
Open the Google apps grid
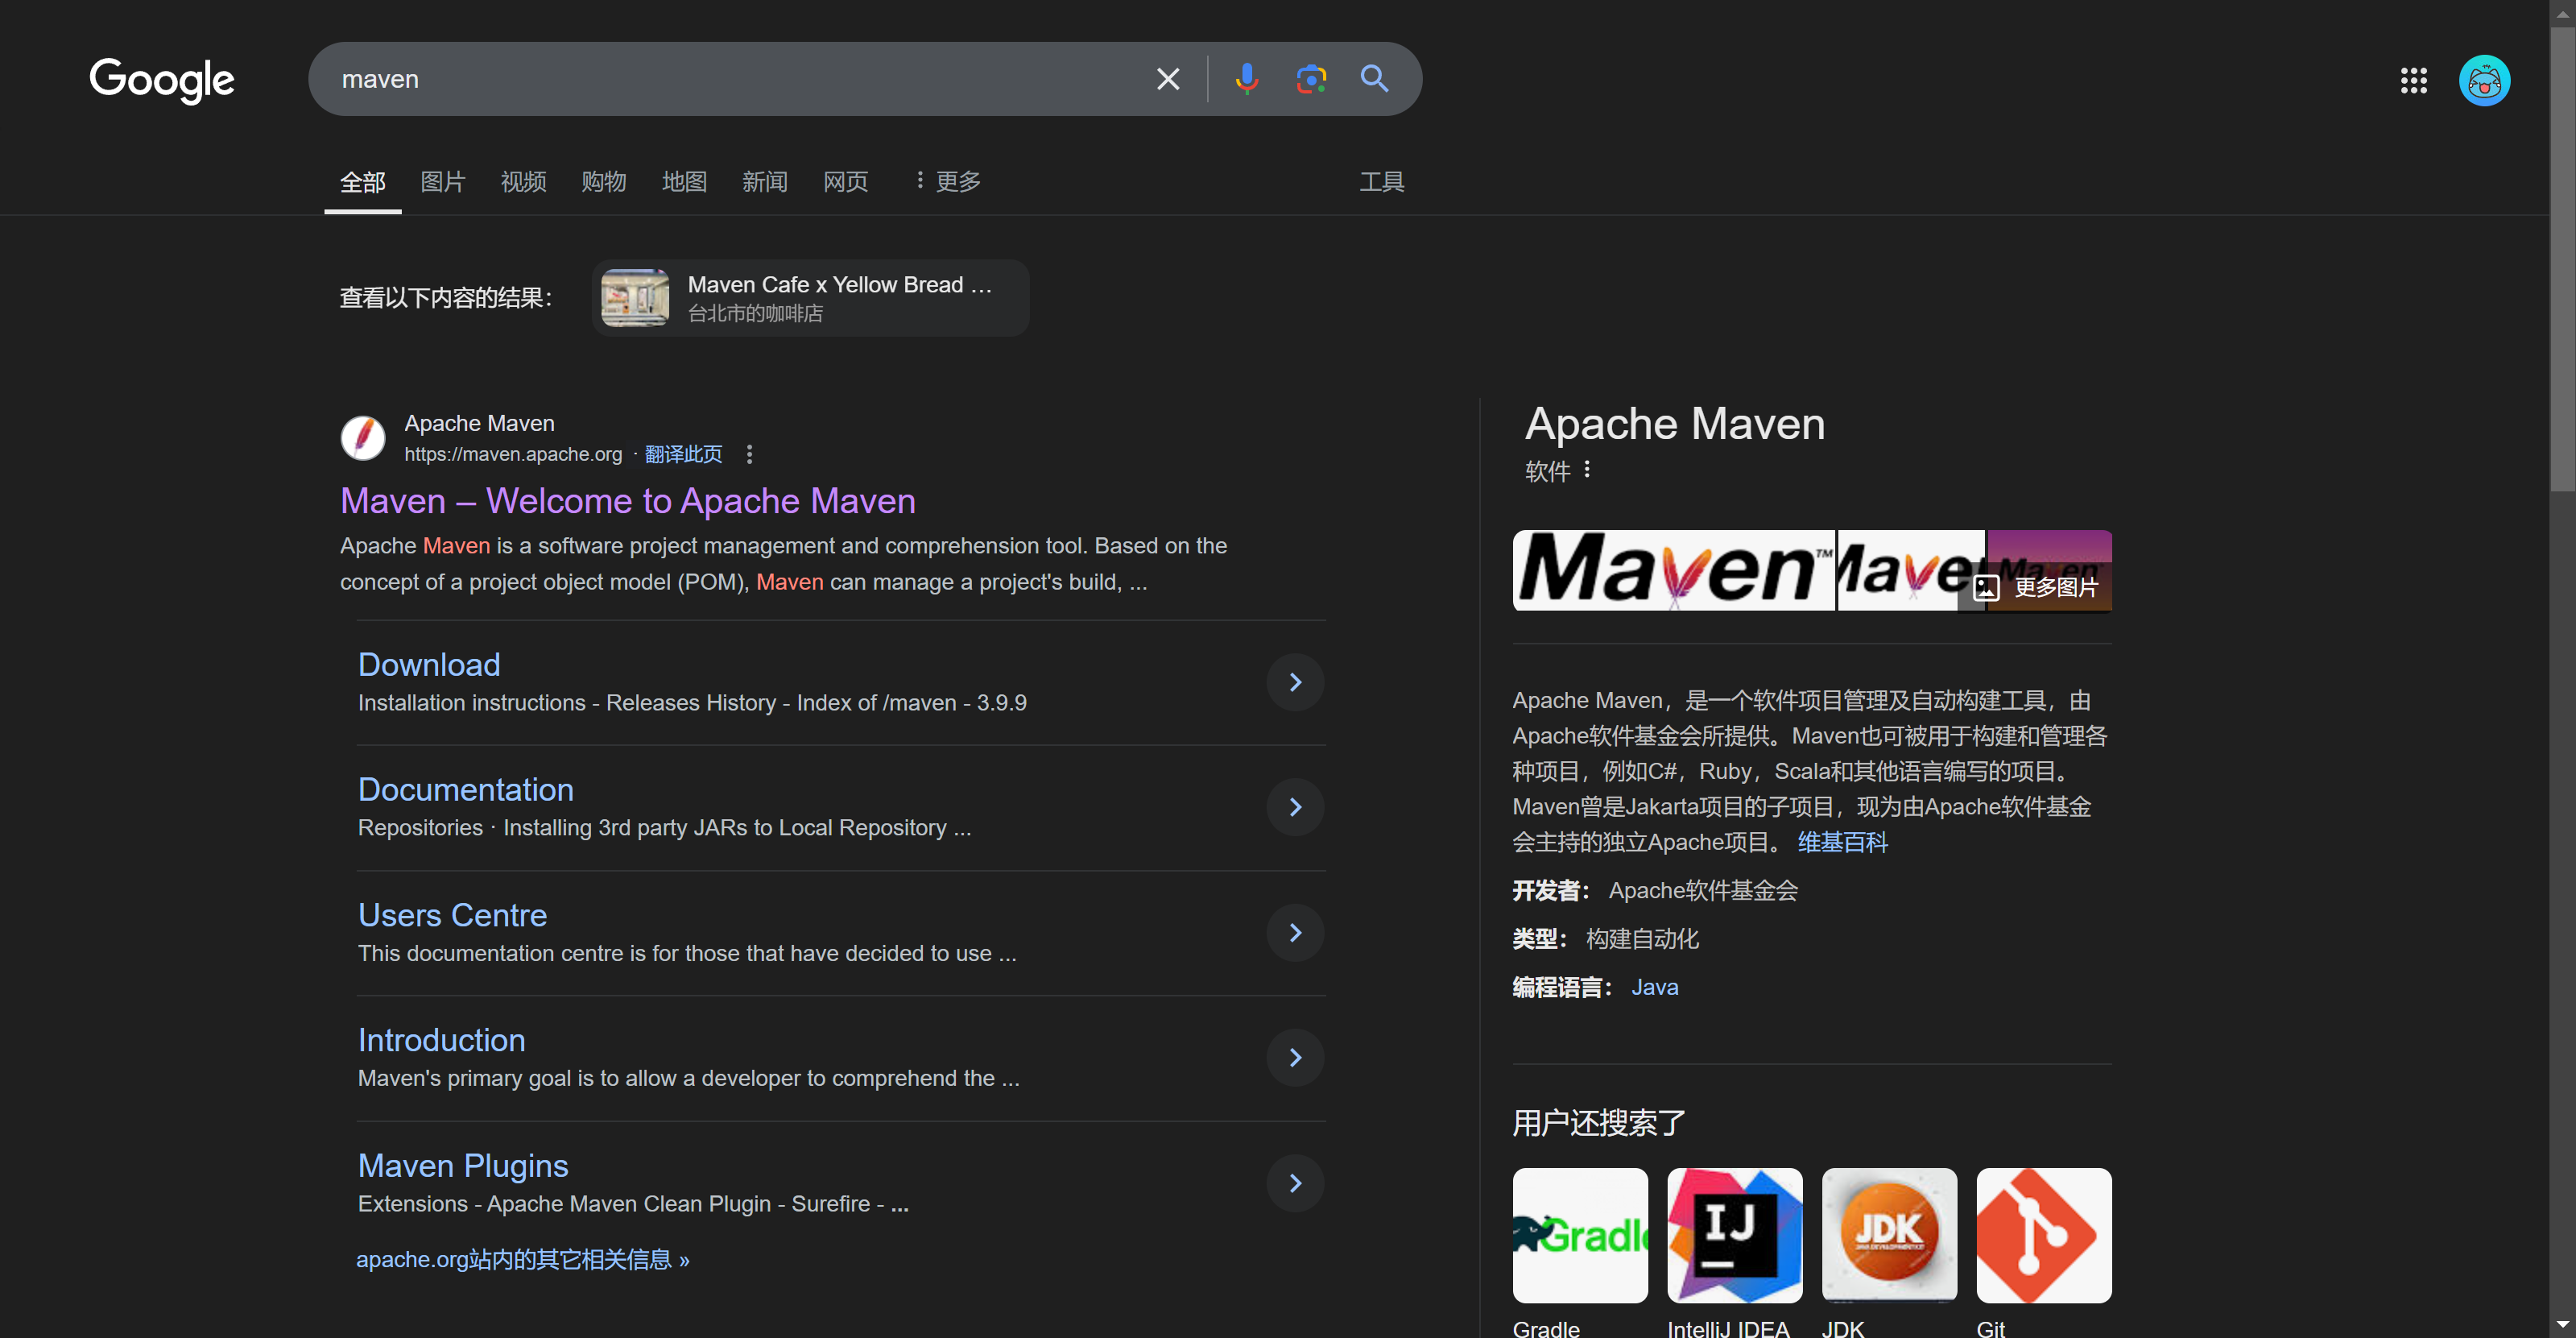click(2413, 81)
